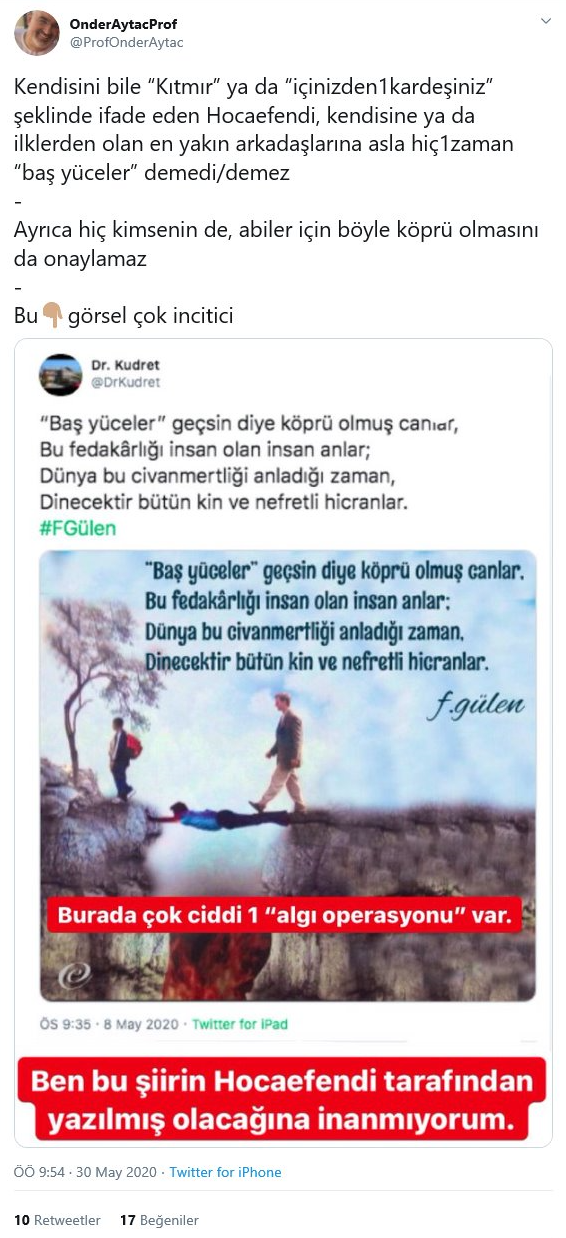View the 10 Retweetler list
The width and height of the screenshot is (566, 1238).
57,1220
